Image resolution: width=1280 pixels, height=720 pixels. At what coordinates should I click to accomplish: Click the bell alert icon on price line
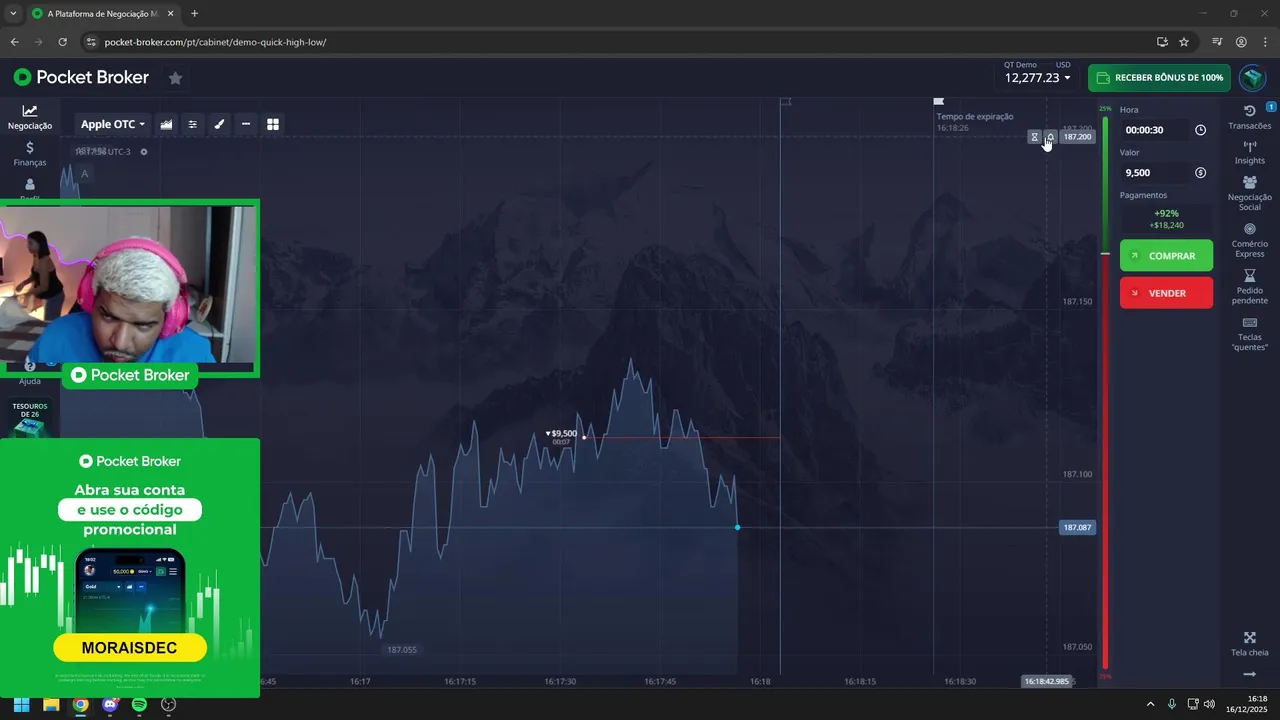click(1050, 137)
